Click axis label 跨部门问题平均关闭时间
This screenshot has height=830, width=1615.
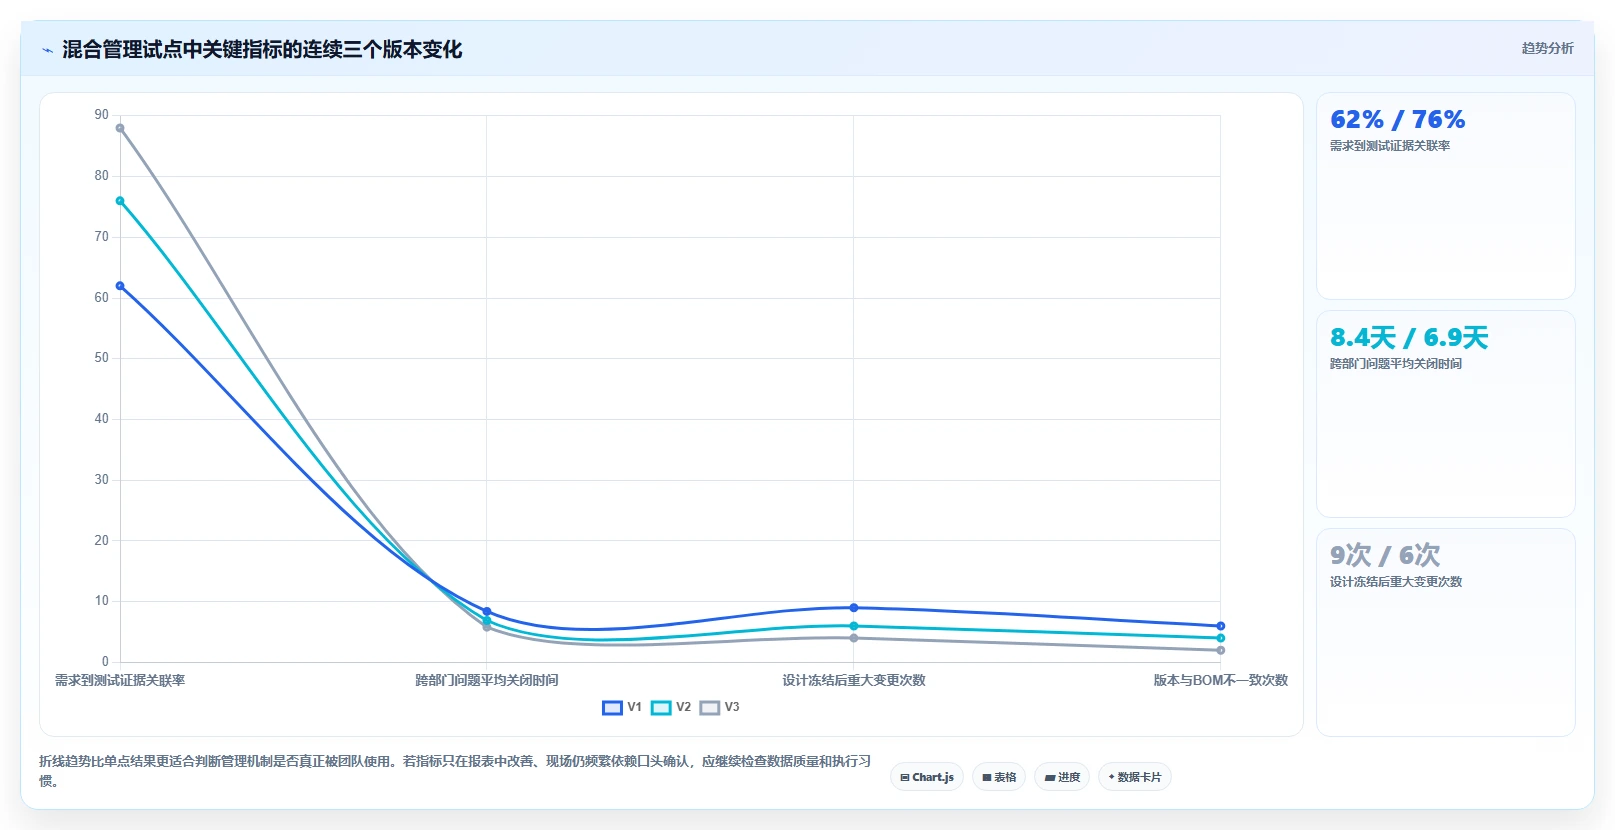(x=487, y=680)
